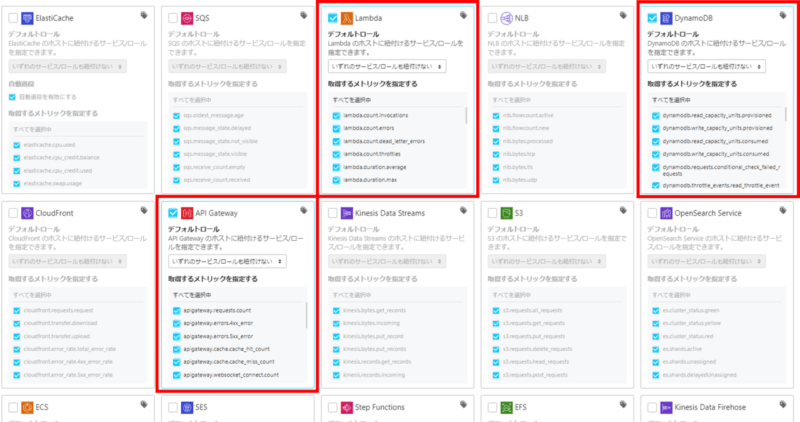800x422 pixels.
Task: Uncheck the Lambda integration checkbox
Action: pos(333,18)
